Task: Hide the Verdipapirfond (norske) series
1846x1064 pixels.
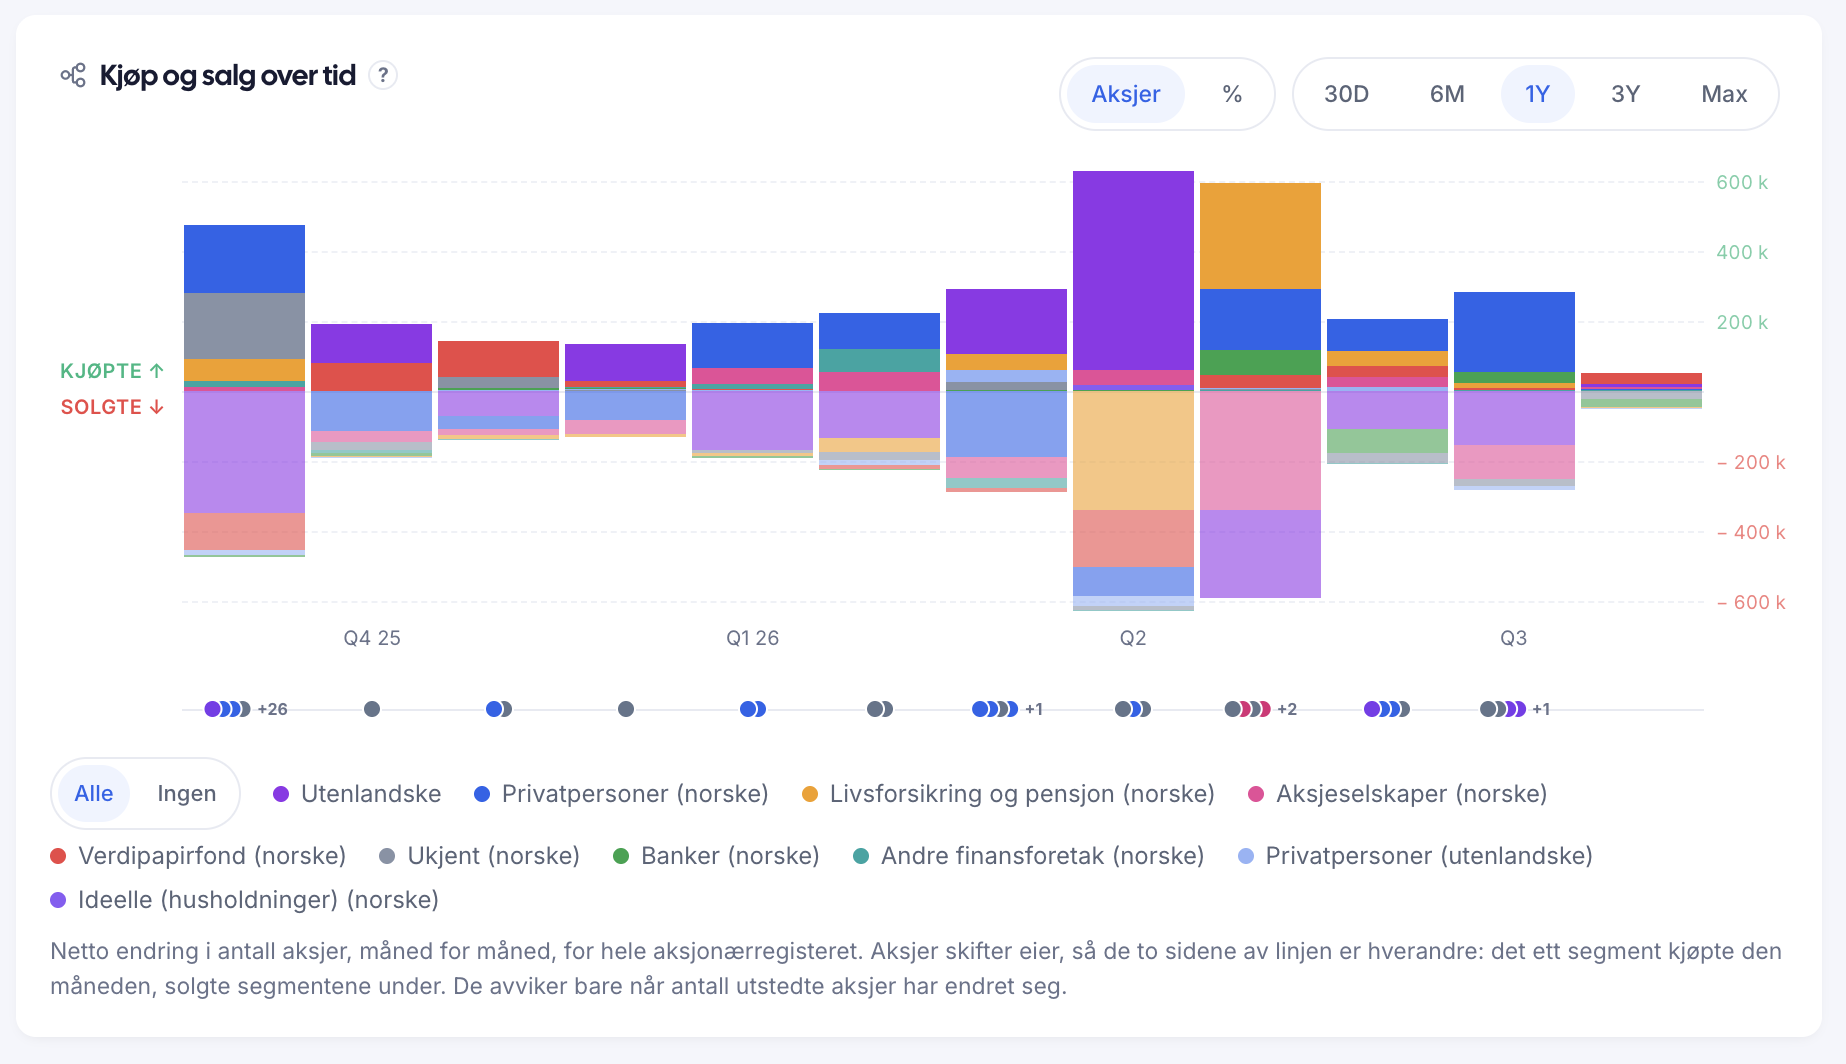Action: 198,856
